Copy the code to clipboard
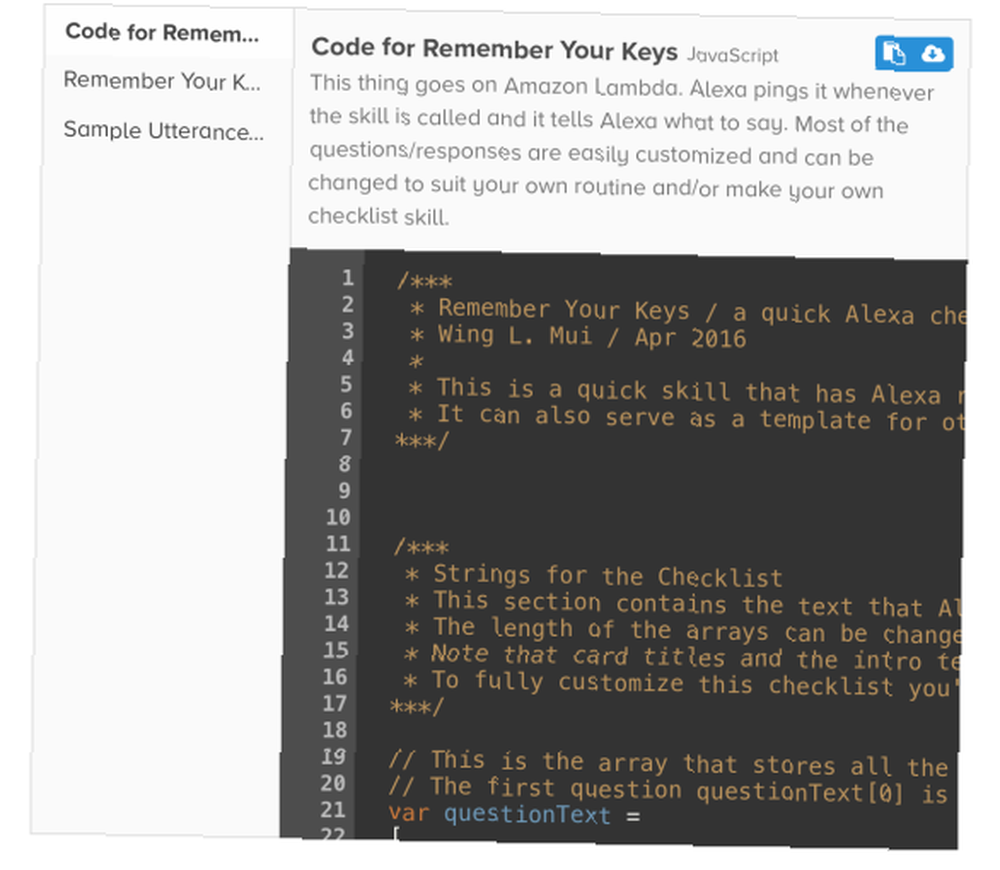 tap(894, 54)
